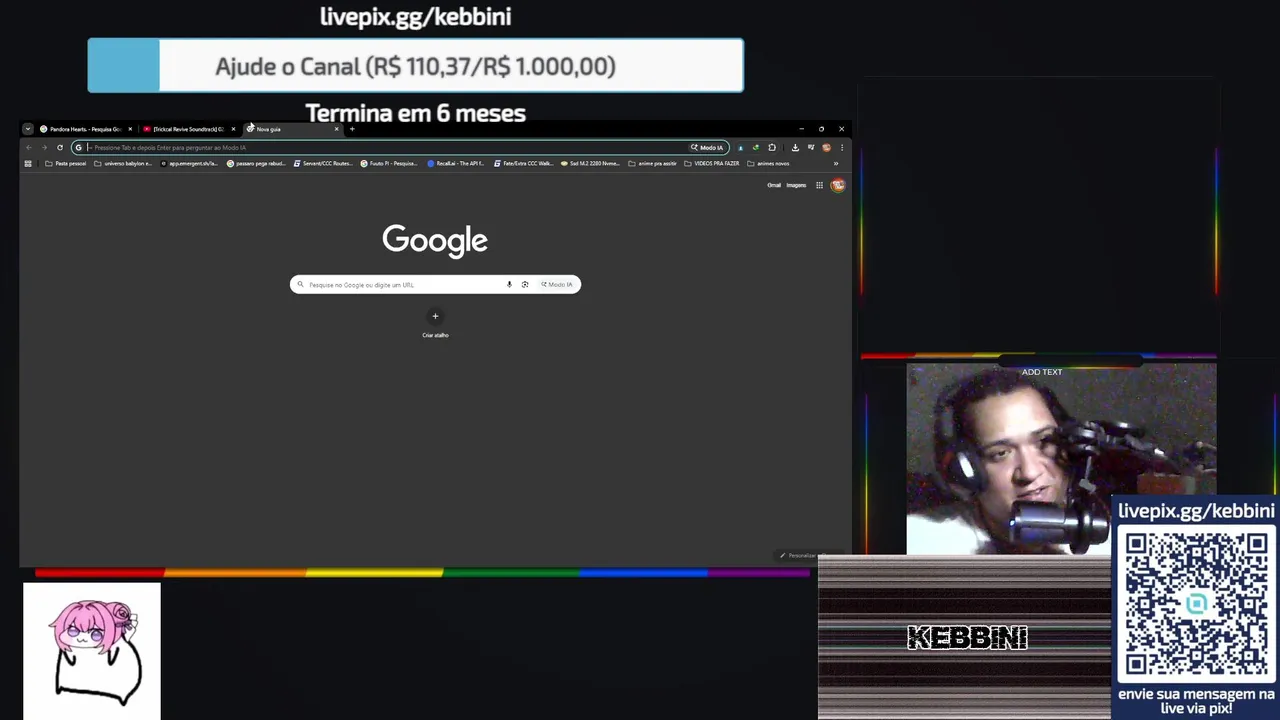Open the green extension icon in toolbar
Screen dimensions: 1280x720
(755, 147)
